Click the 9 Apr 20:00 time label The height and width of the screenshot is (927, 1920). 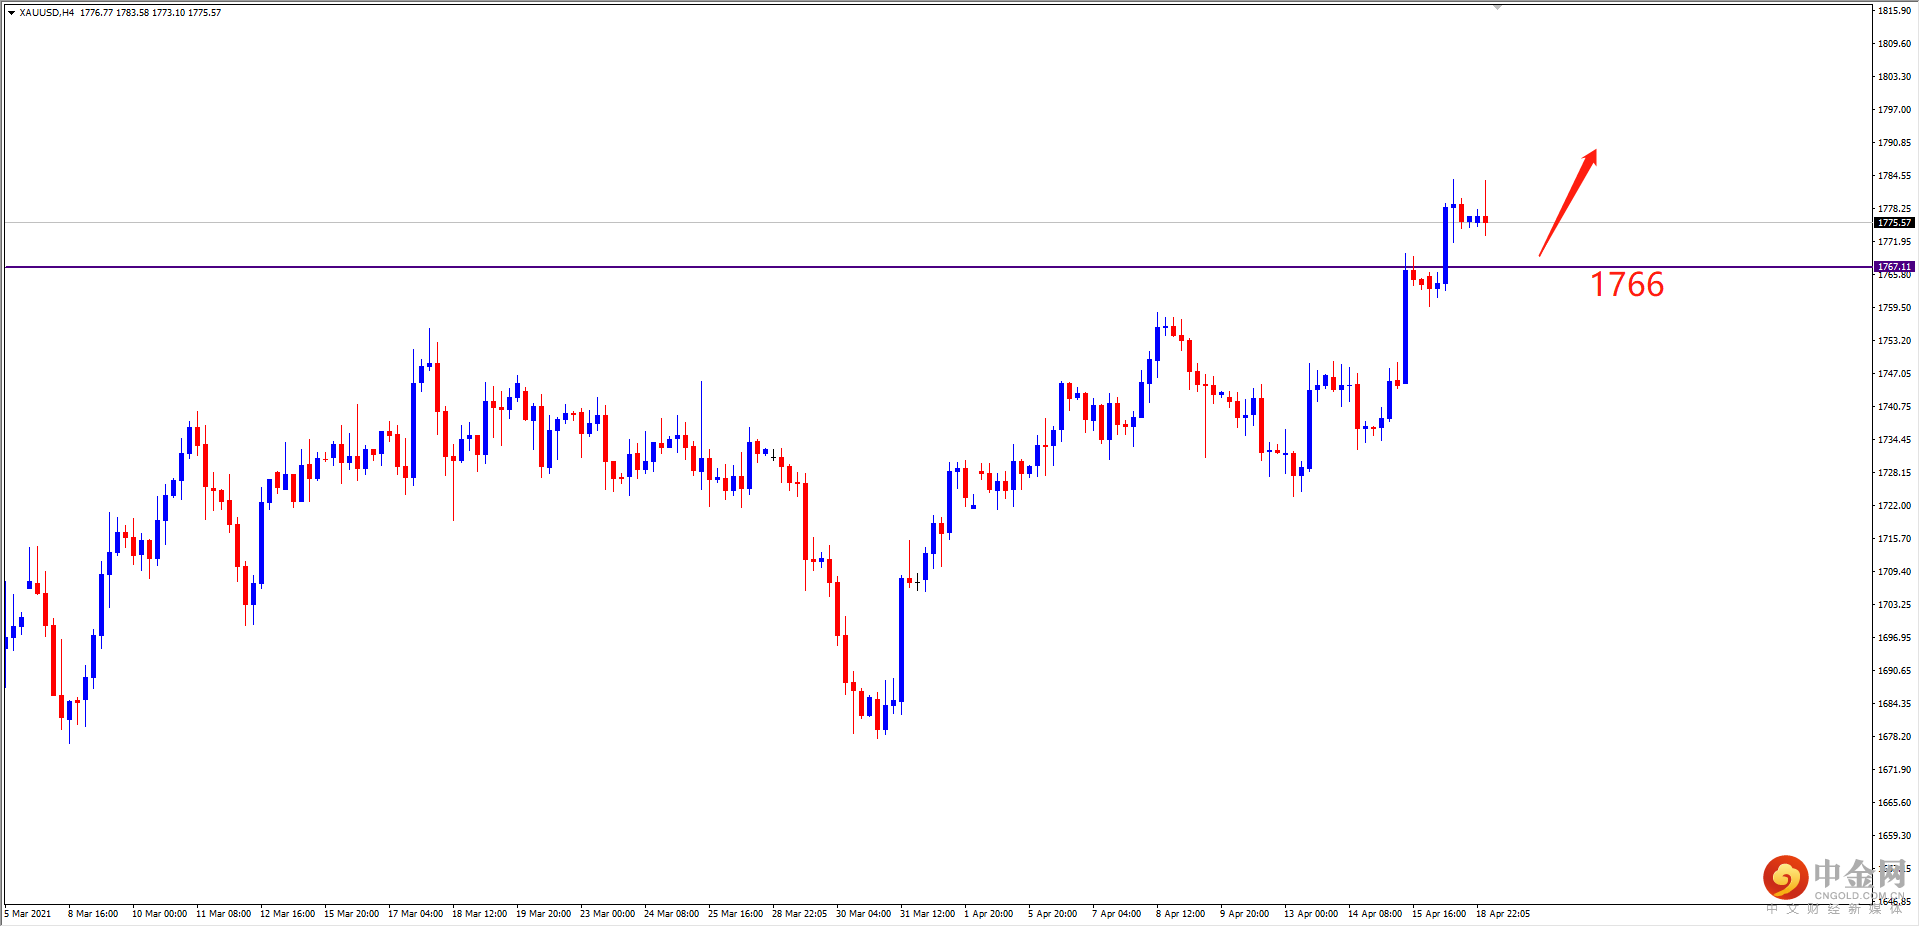1244,914
